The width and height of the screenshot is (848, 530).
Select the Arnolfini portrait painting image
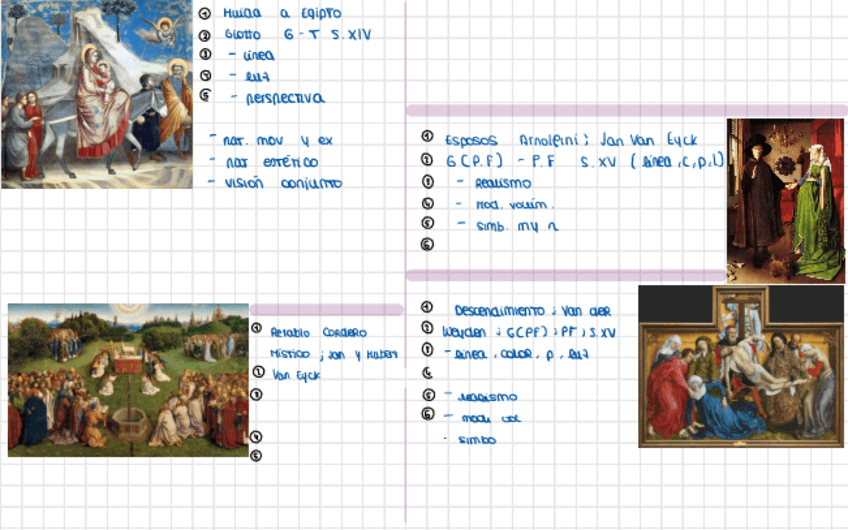pyautogui.click(x=785, y=201)
